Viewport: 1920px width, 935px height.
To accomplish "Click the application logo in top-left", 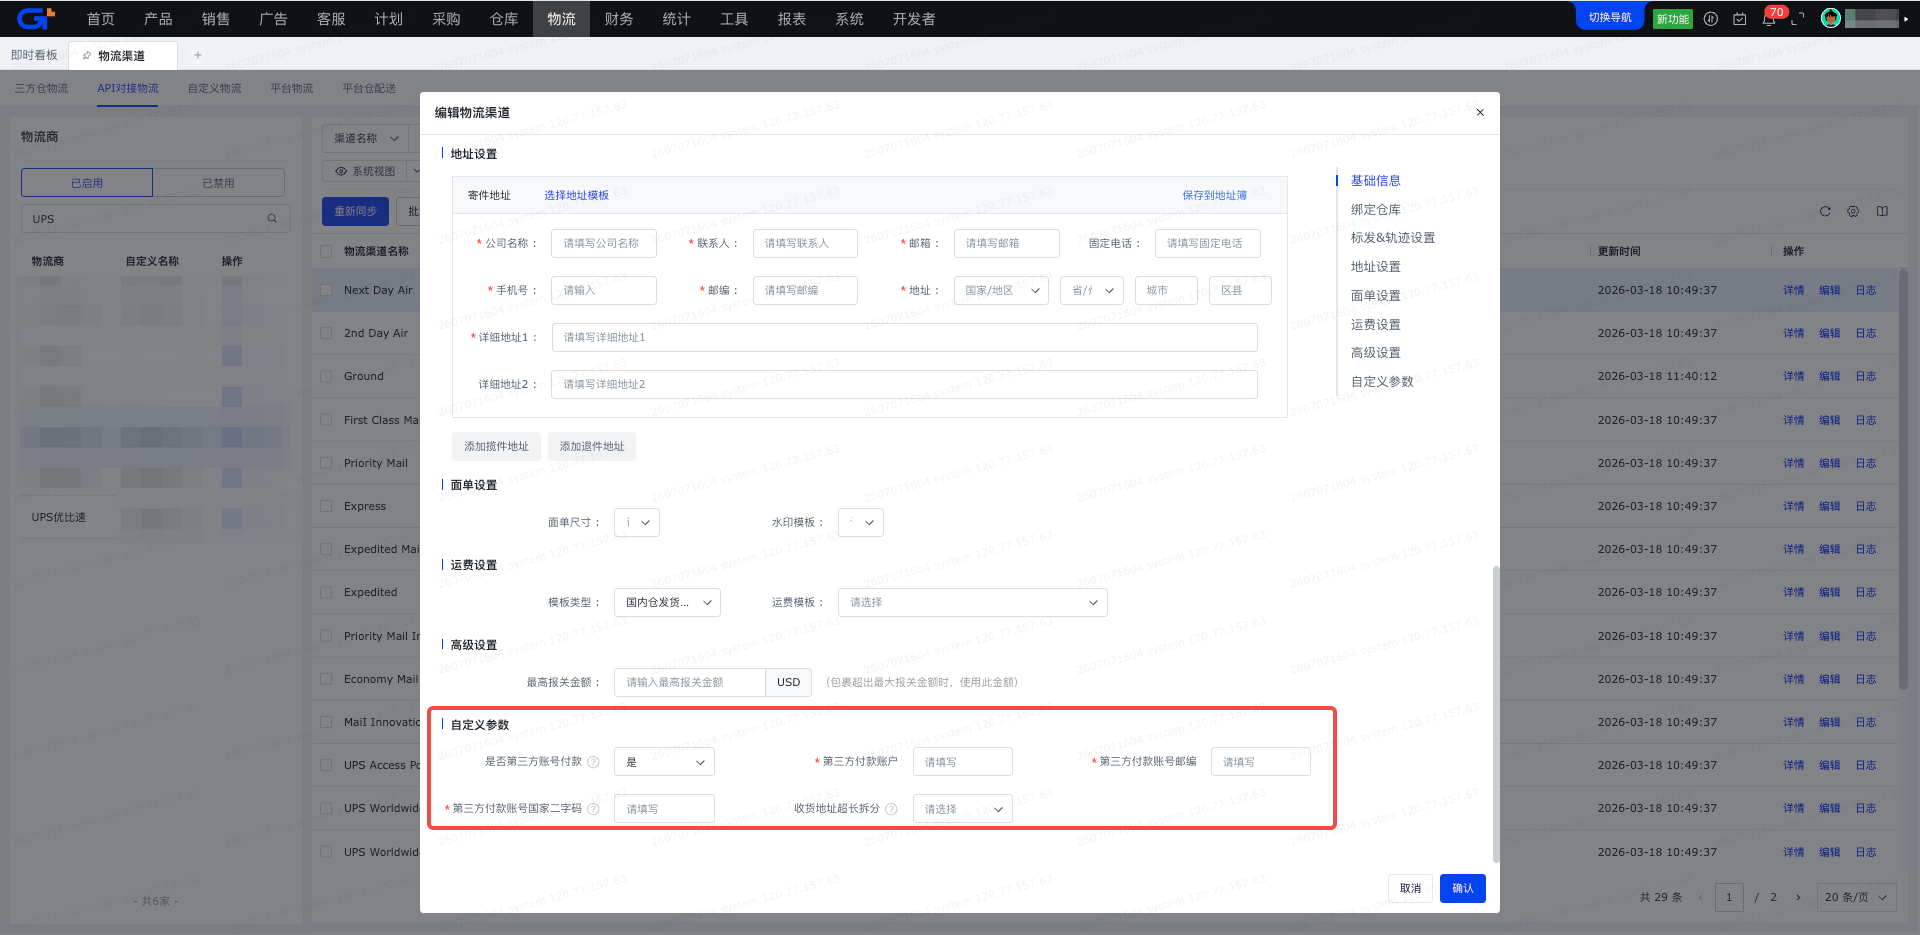I will click(35, 18).
